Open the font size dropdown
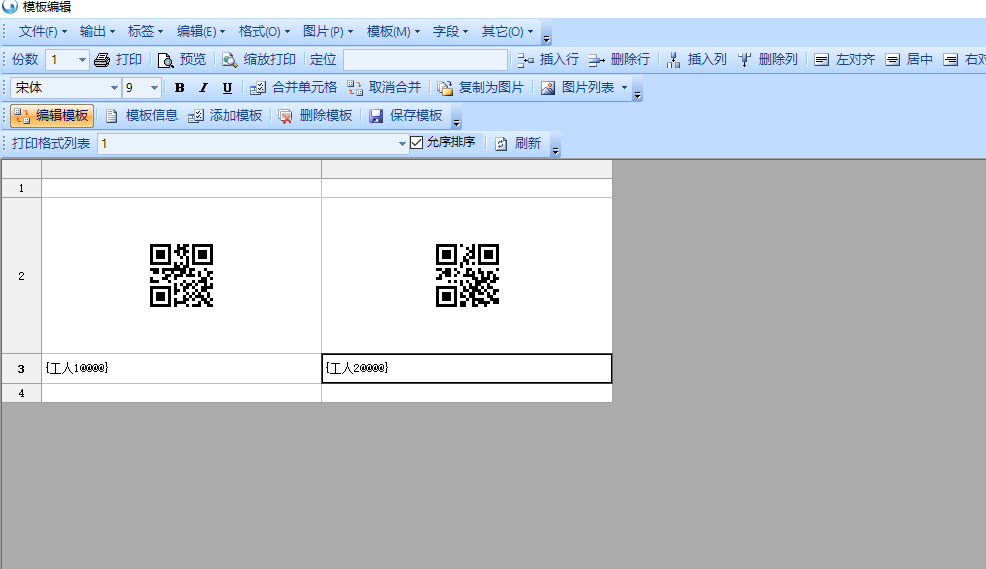 tap(154, 88)
